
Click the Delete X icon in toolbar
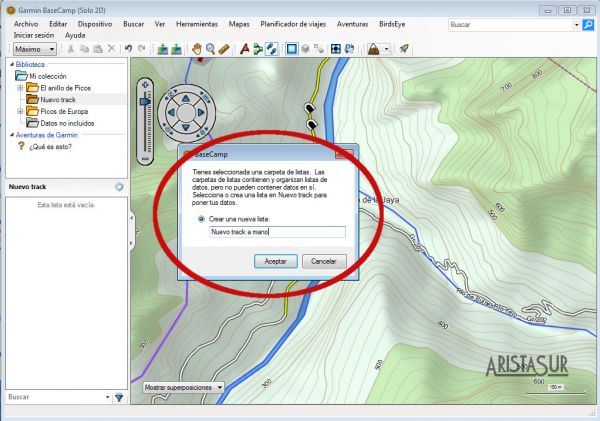111,49
